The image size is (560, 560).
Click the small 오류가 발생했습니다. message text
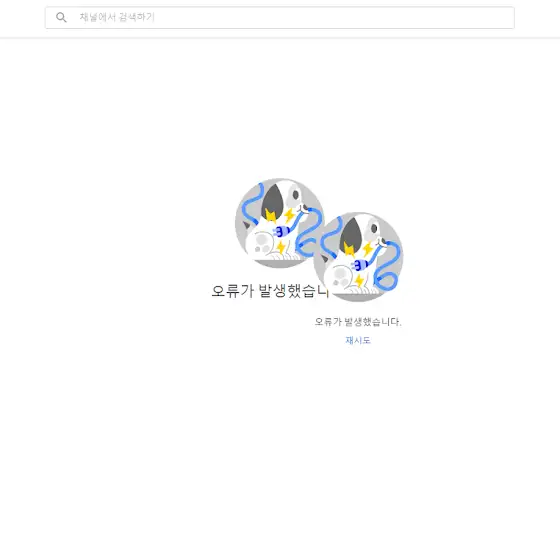(x=358, y=322)
